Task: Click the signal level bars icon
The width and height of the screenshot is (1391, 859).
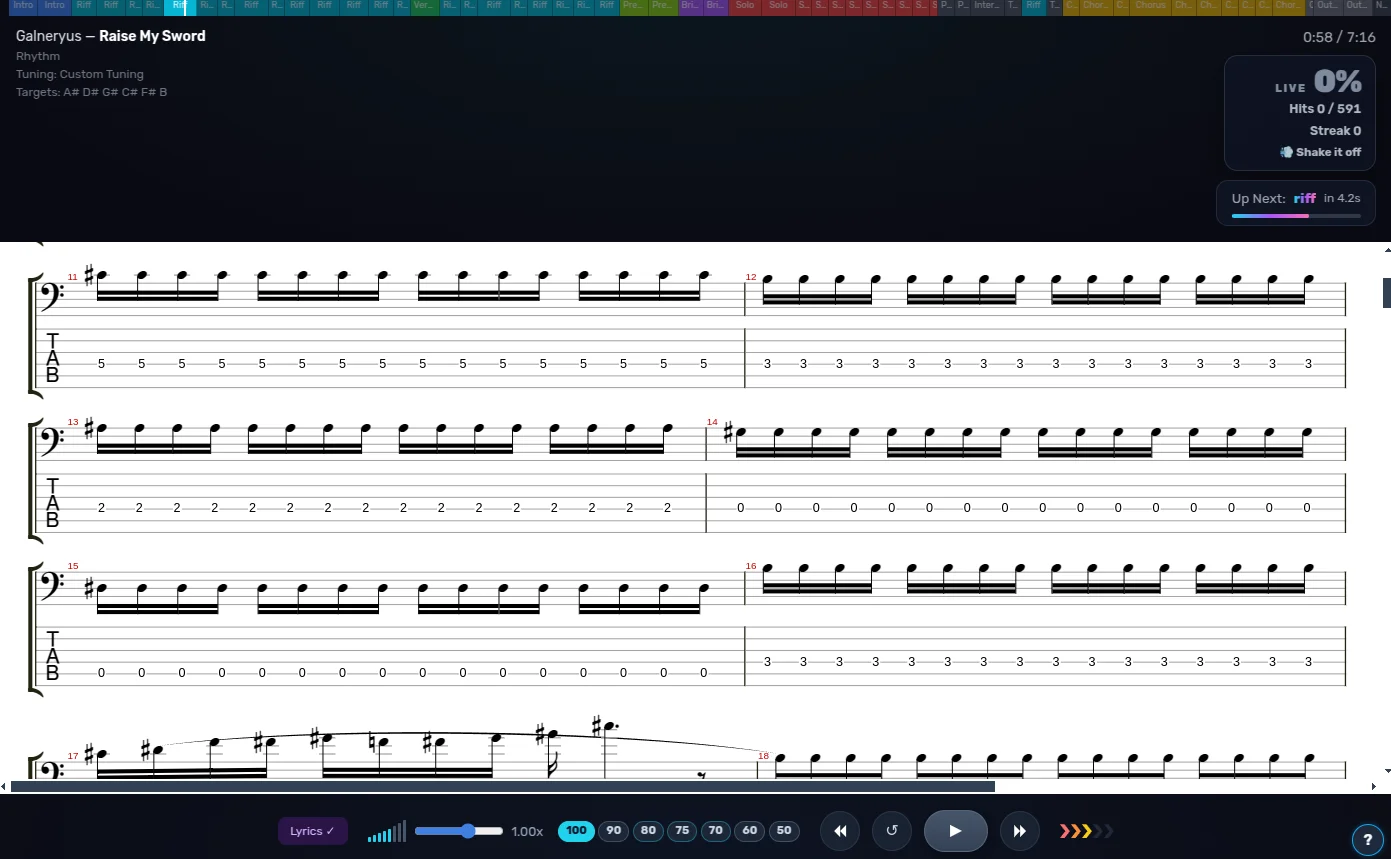Action: point(386,831)
